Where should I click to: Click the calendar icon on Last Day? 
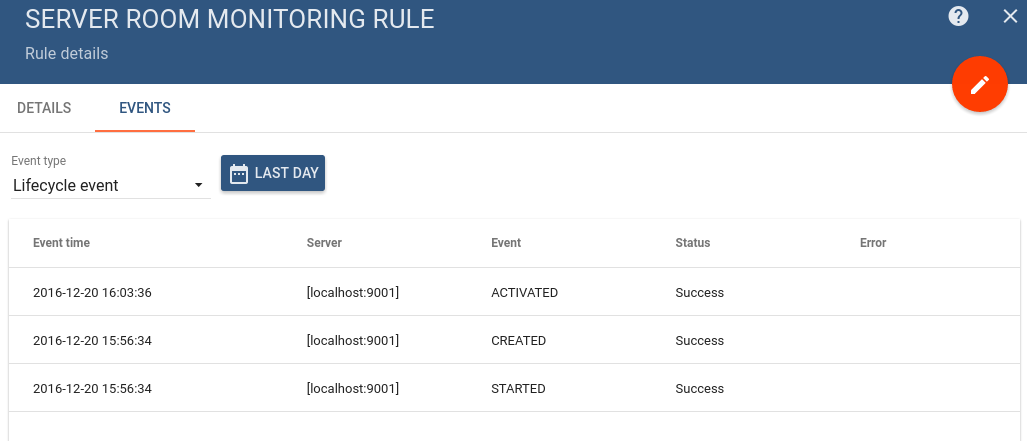click(x=239, y=174)
